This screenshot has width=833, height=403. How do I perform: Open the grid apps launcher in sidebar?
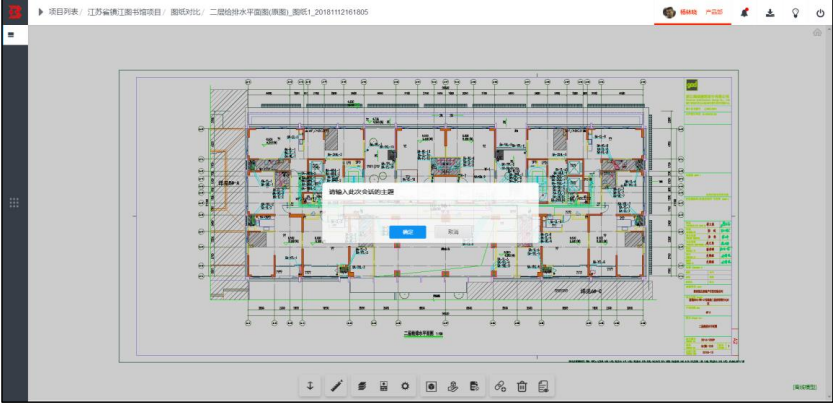pyautogui.click(x=14, y=202)
